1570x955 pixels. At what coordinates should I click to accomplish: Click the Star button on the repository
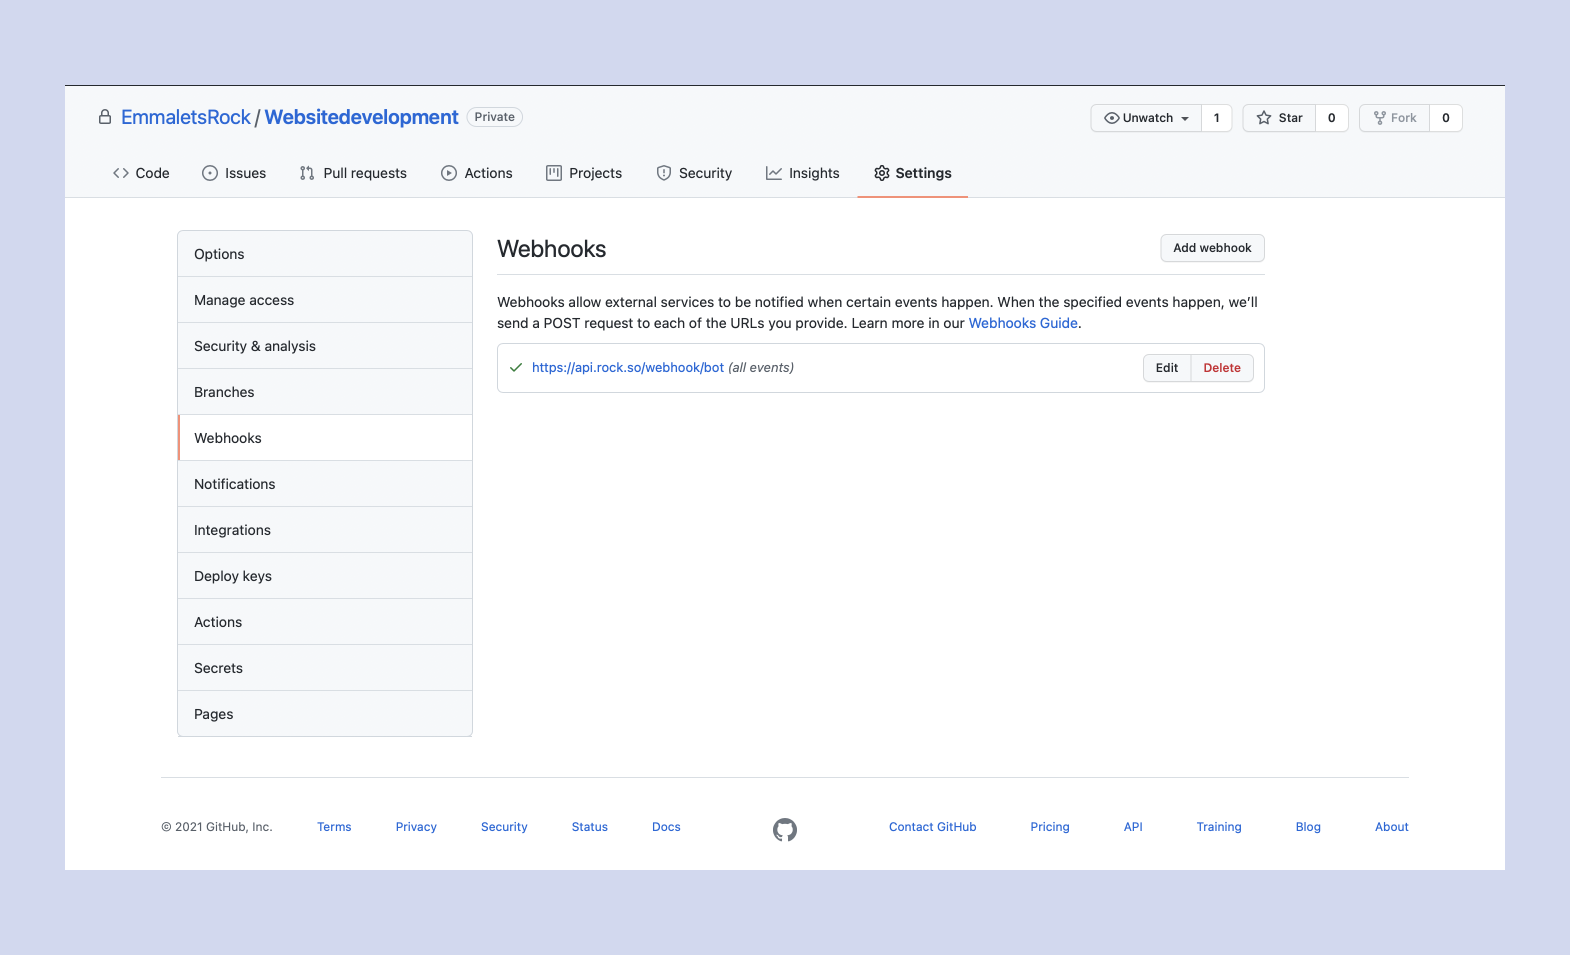[x=1279, y=118]
